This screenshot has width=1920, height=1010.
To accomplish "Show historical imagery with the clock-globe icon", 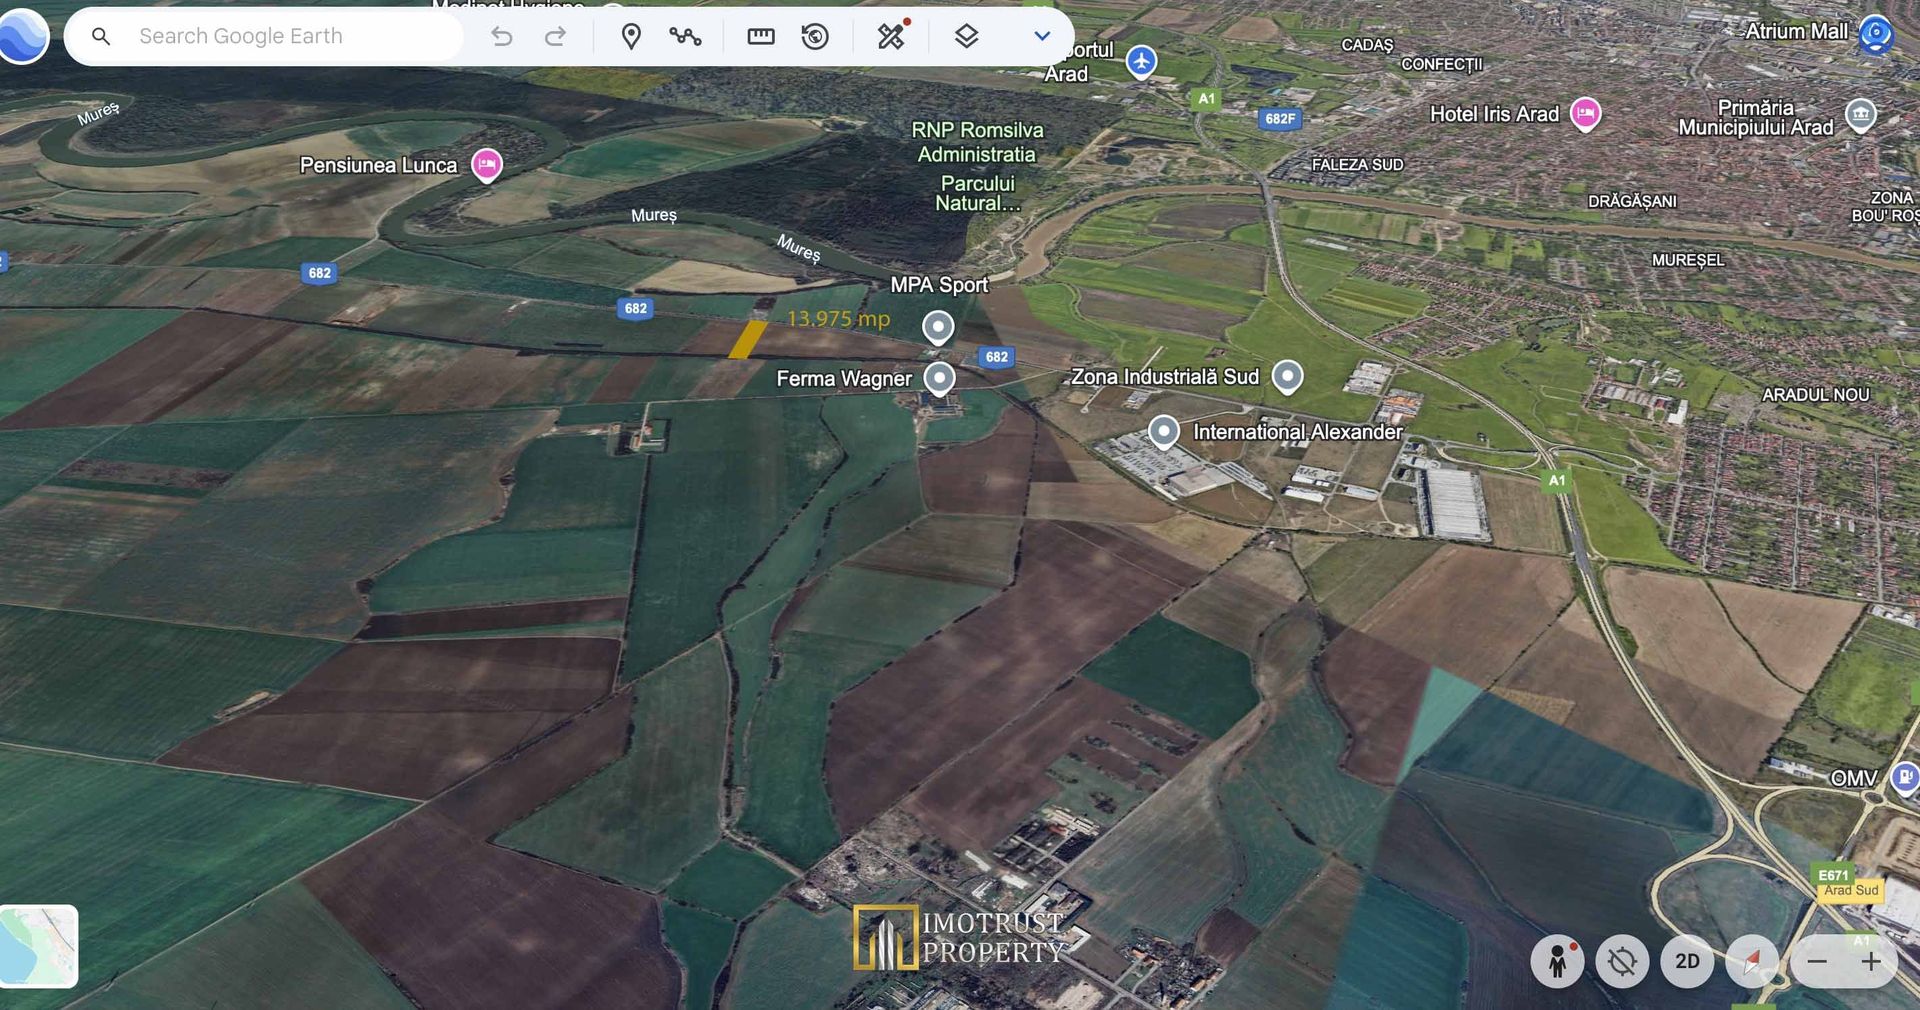I will tap(815, 37).
